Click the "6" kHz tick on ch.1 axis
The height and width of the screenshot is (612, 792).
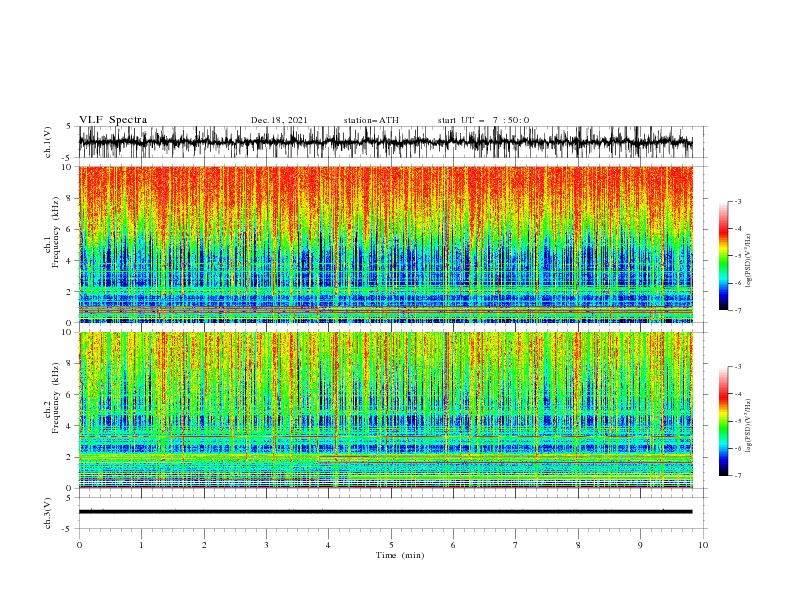click(x=68, y=229)
